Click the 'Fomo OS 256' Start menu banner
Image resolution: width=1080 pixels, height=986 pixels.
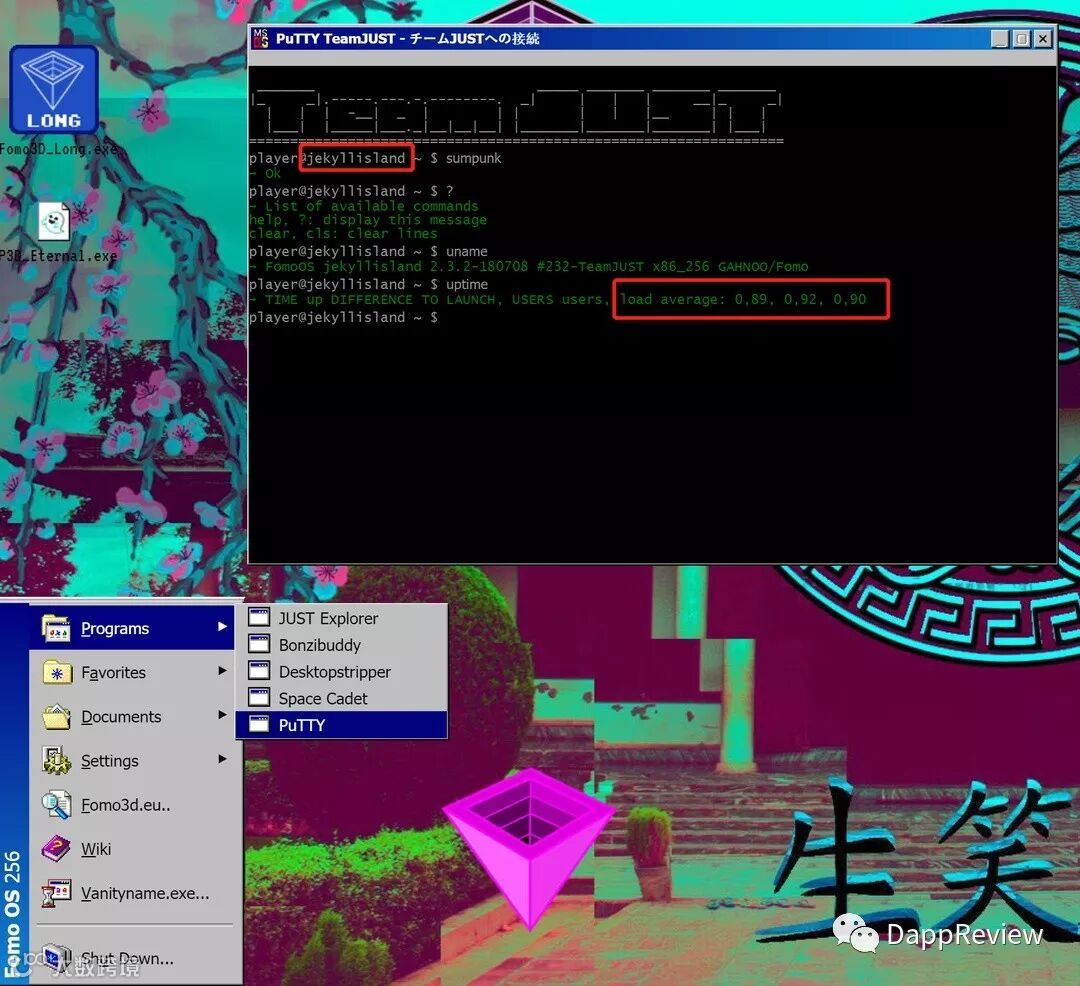tap(12, 912)
